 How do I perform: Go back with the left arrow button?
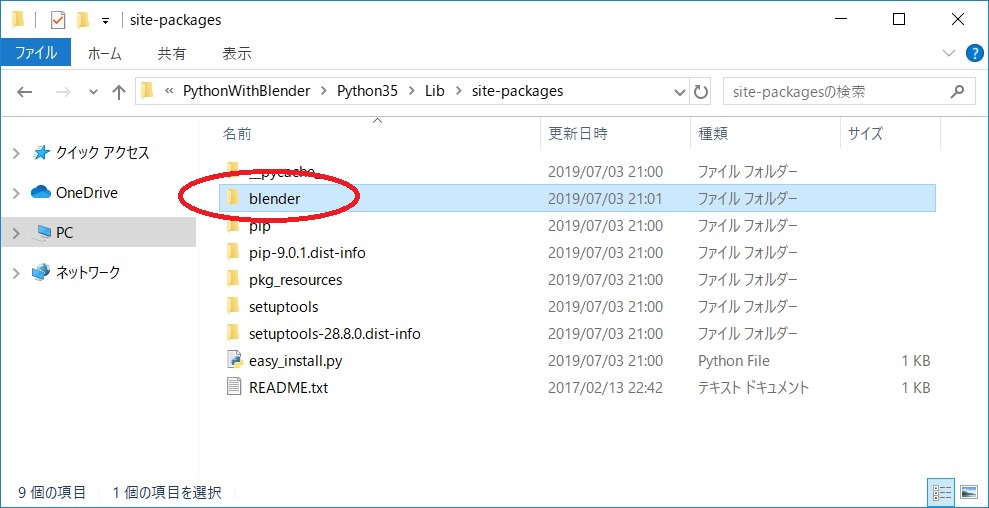tap(25, 92)
